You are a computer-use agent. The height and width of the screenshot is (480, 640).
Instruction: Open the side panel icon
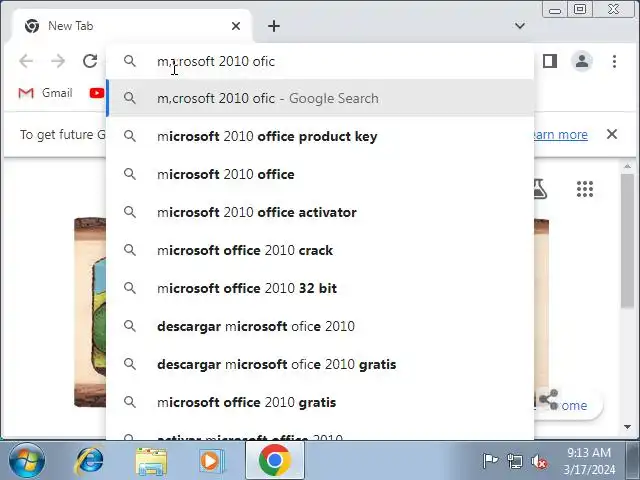click(x=550, y=61)
